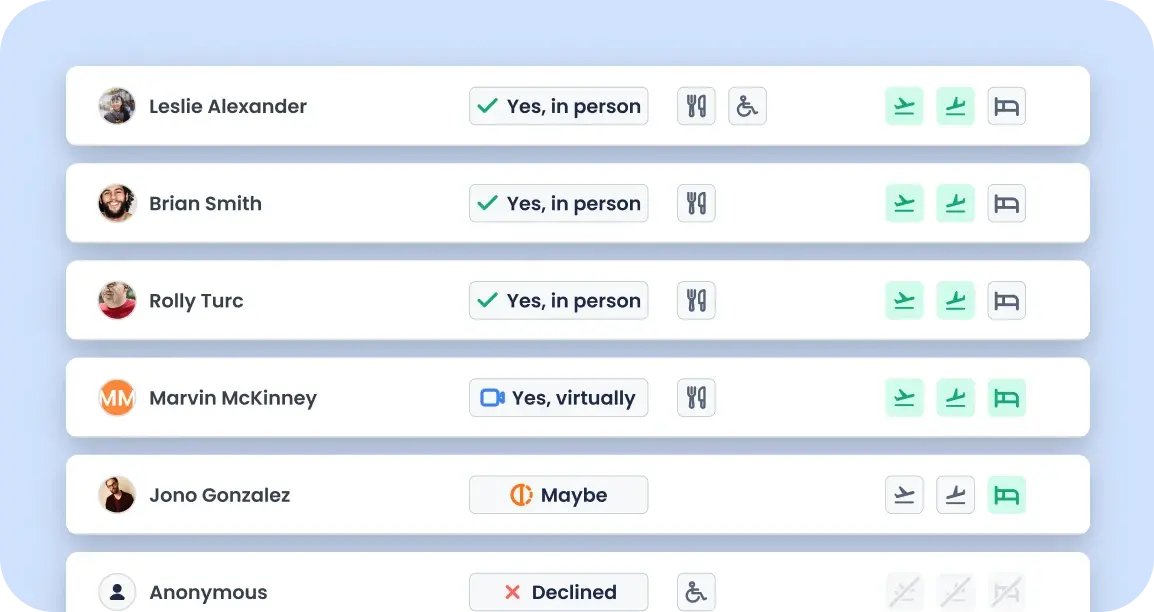Open Leslie Alexander's 'Yes, in person' status
The width and height of the screenshot is (1154, 612).
pyautogui.click(x=559, y=106)
